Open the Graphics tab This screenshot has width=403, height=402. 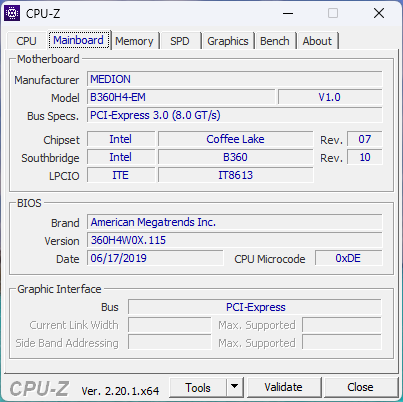click(228, 41)
